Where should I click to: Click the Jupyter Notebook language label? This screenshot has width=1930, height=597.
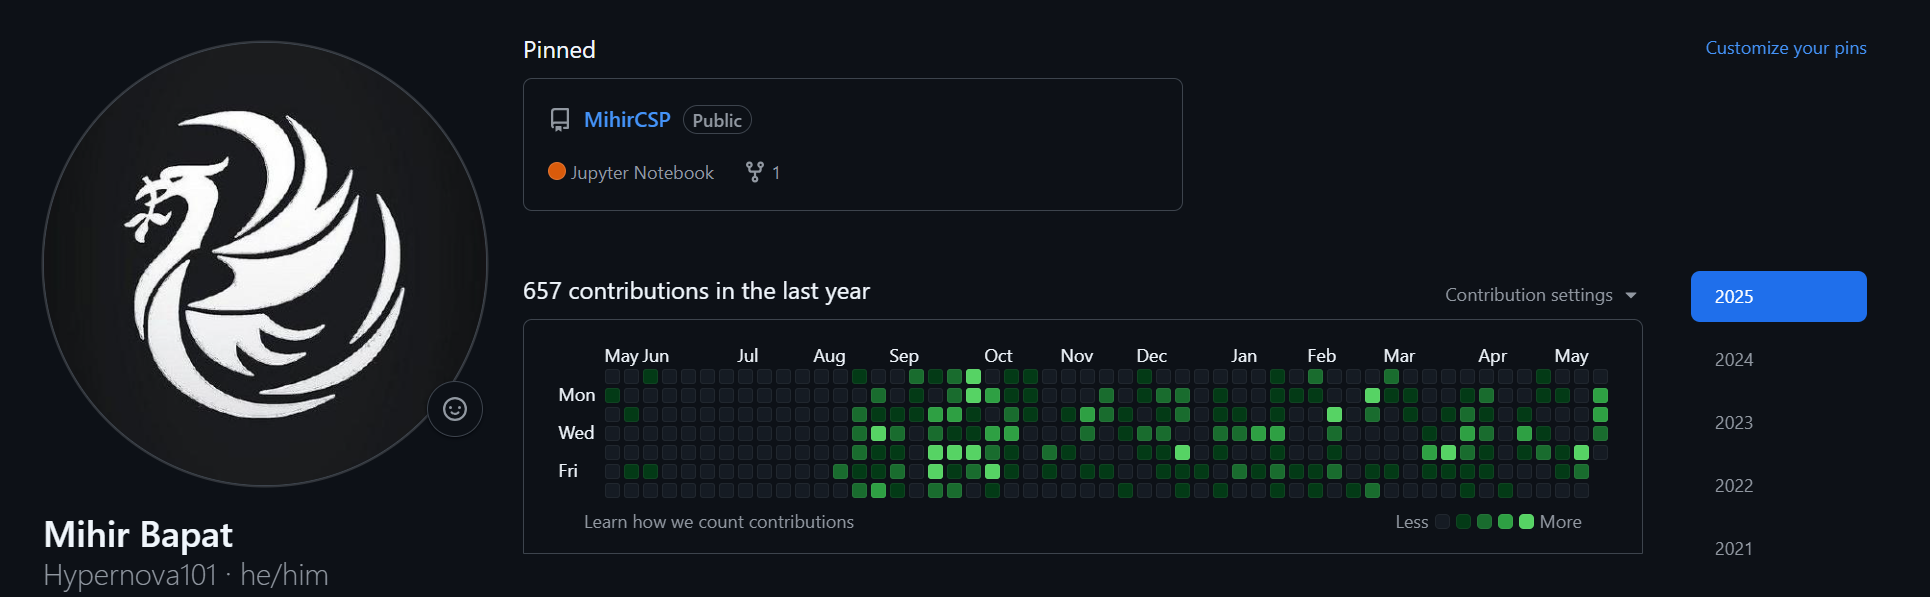pos(642,172)
